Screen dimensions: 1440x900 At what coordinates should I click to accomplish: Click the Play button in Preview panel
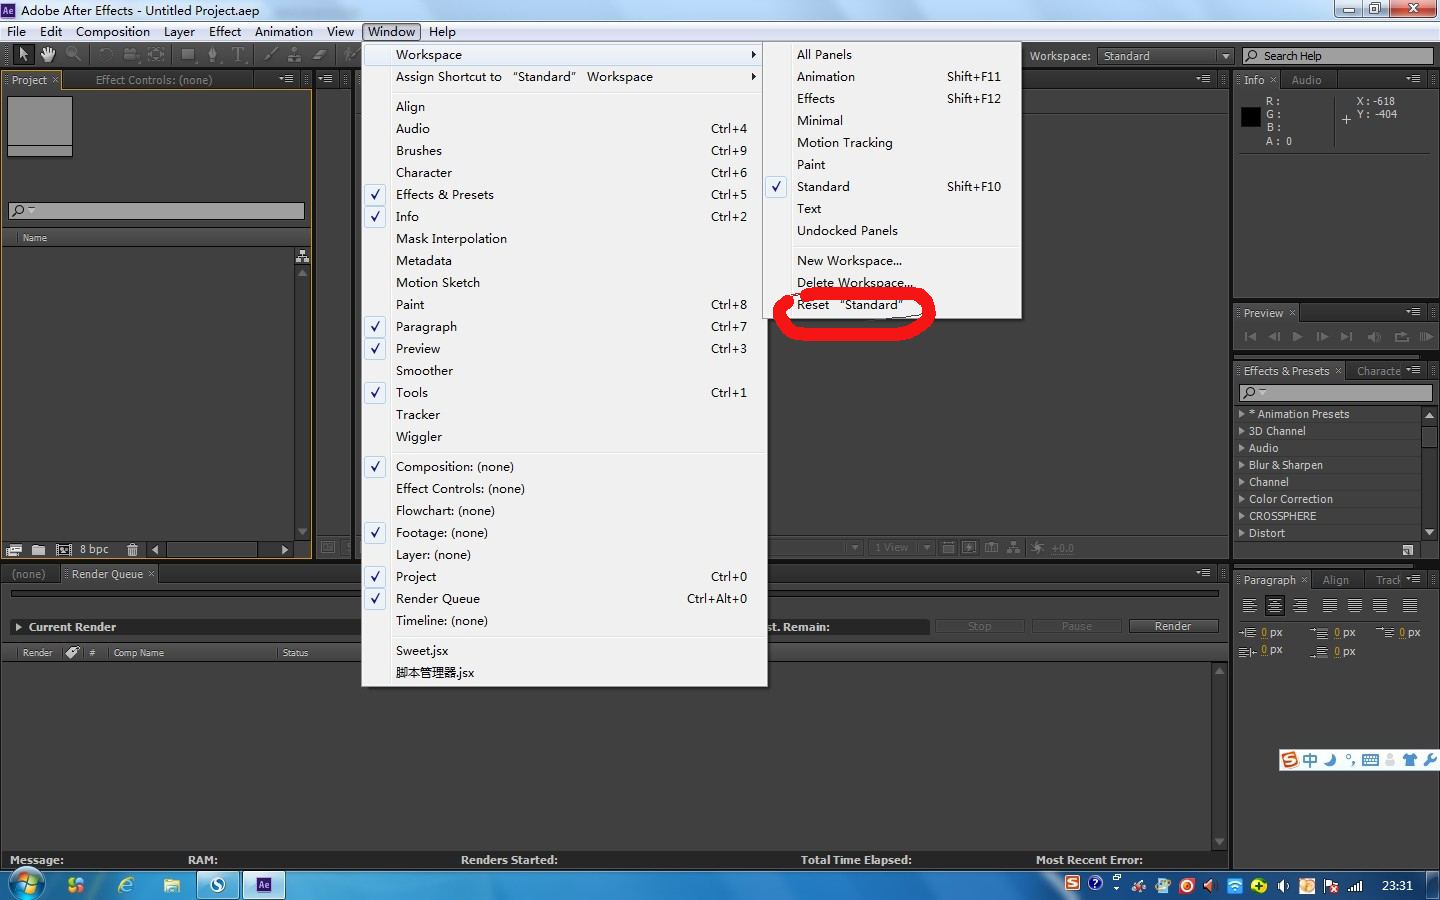coord(1297,337)
